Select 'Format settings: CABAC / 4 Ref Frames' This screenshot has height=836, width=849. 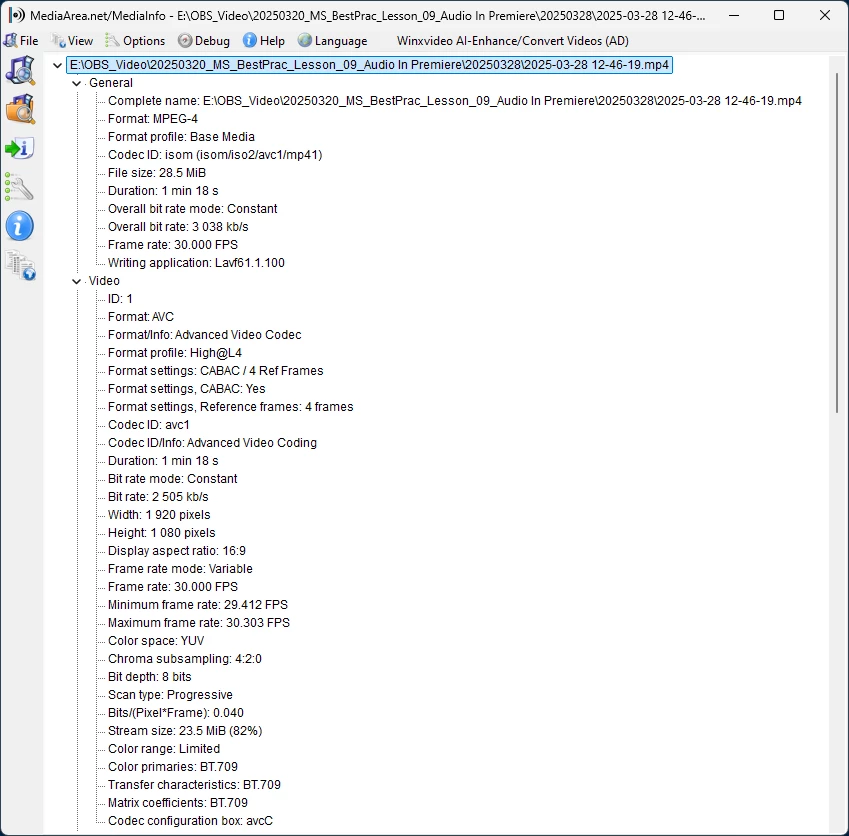[x=215, y=371]
